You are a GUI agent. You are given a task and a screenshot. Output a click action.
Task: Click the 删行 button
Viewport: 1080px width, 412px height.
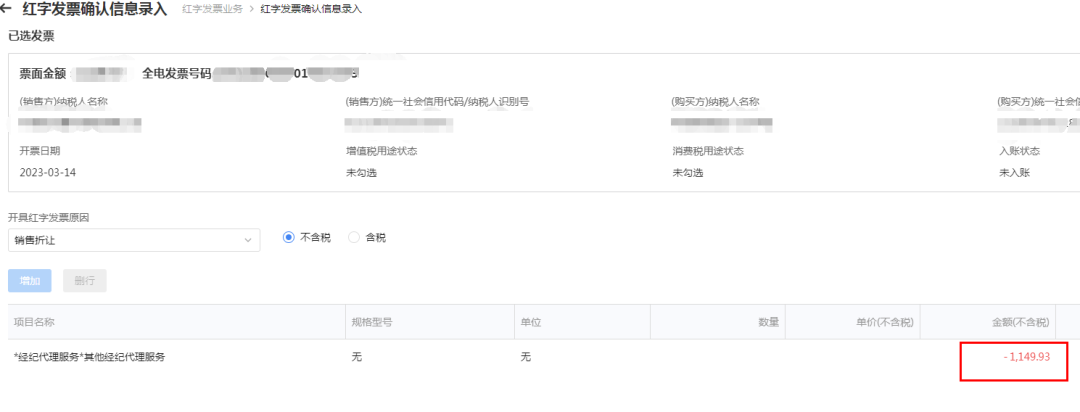click(x=85, y=280)
